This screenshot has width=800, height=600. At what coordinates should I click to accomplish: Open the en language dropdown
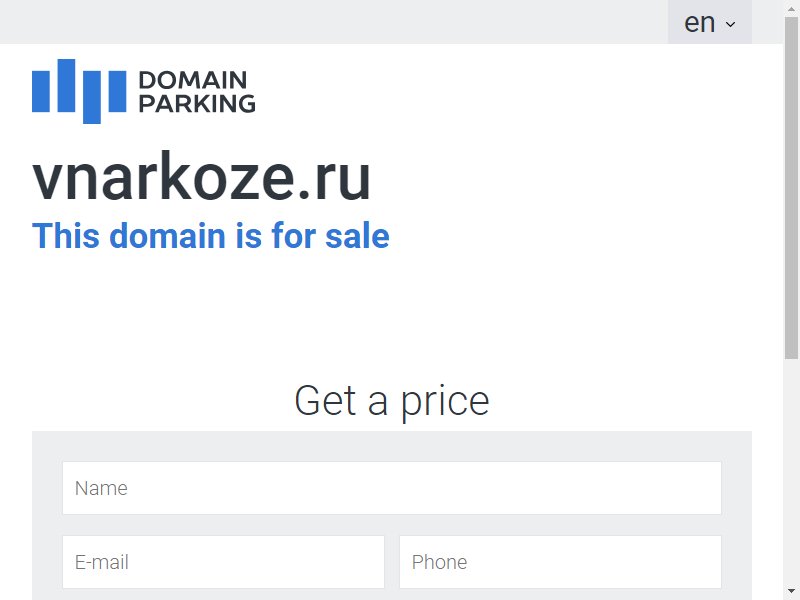(x=710, y=22)
